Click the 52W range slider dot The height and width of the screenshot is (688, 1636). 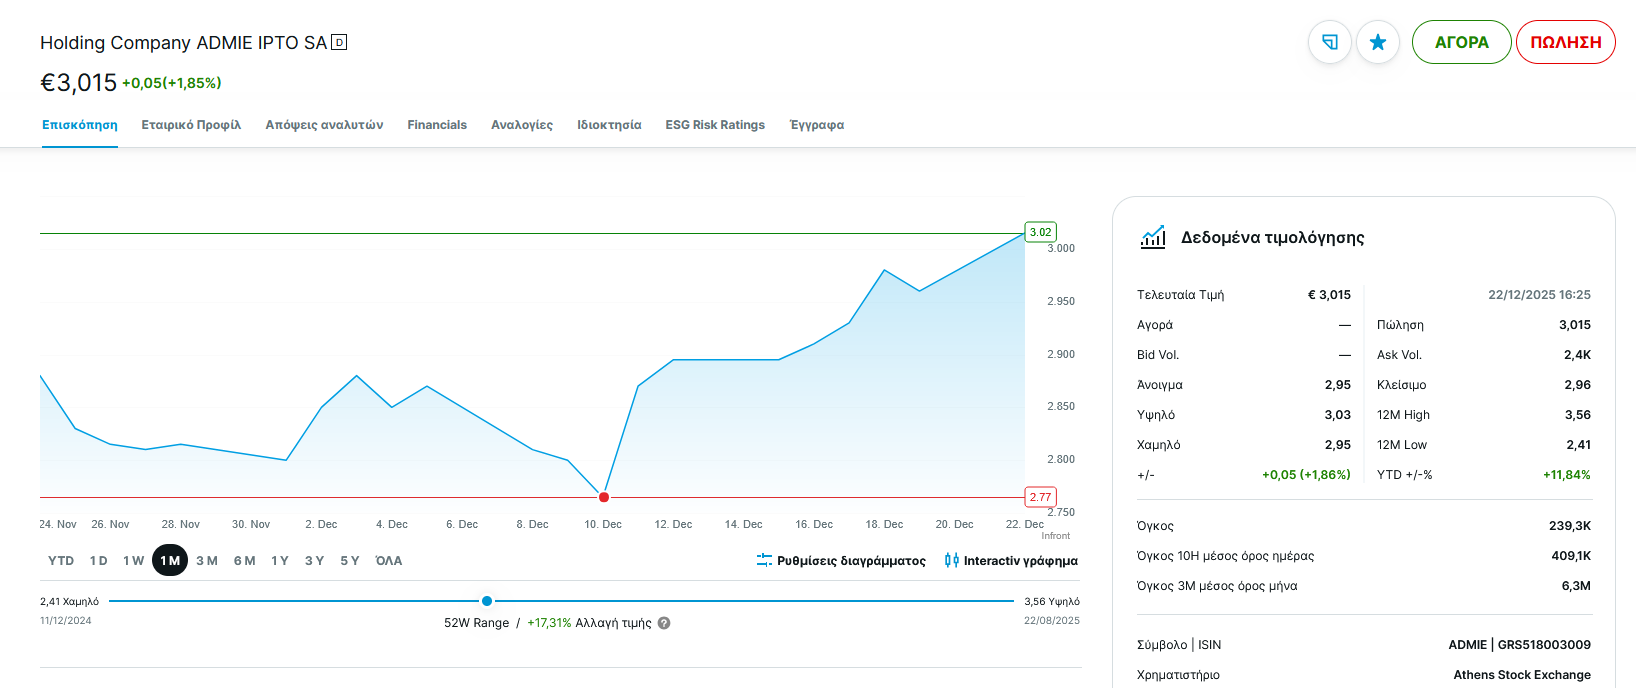pyautogui.click(x=487, y=601)
